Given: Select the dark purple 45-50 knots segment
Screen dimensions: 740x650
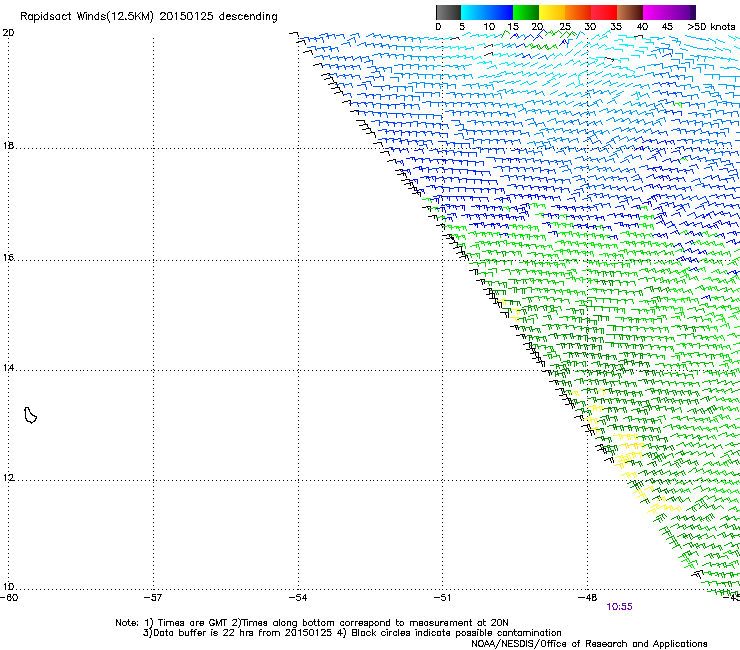Looking at the screenshot, I should pos(682,12).
